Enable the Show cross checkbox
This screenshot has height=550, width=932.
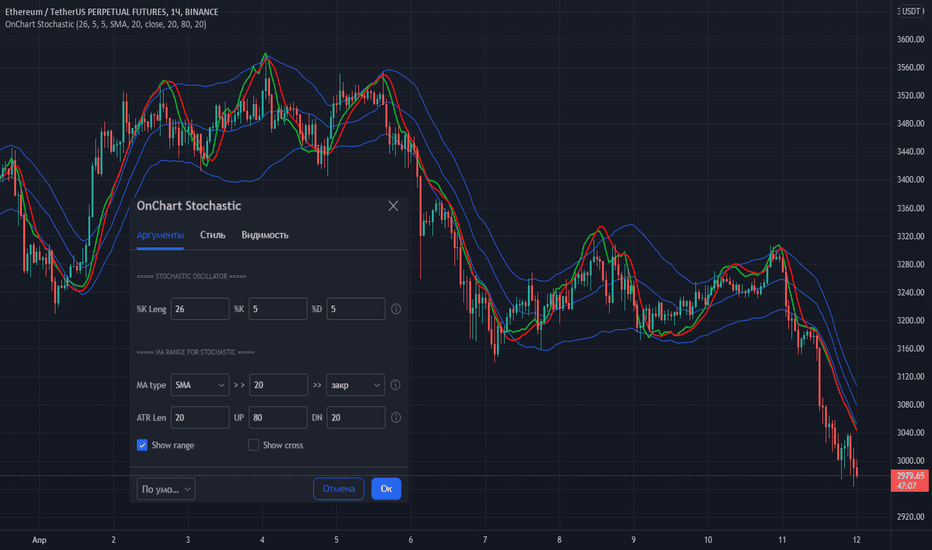(253, 445)
